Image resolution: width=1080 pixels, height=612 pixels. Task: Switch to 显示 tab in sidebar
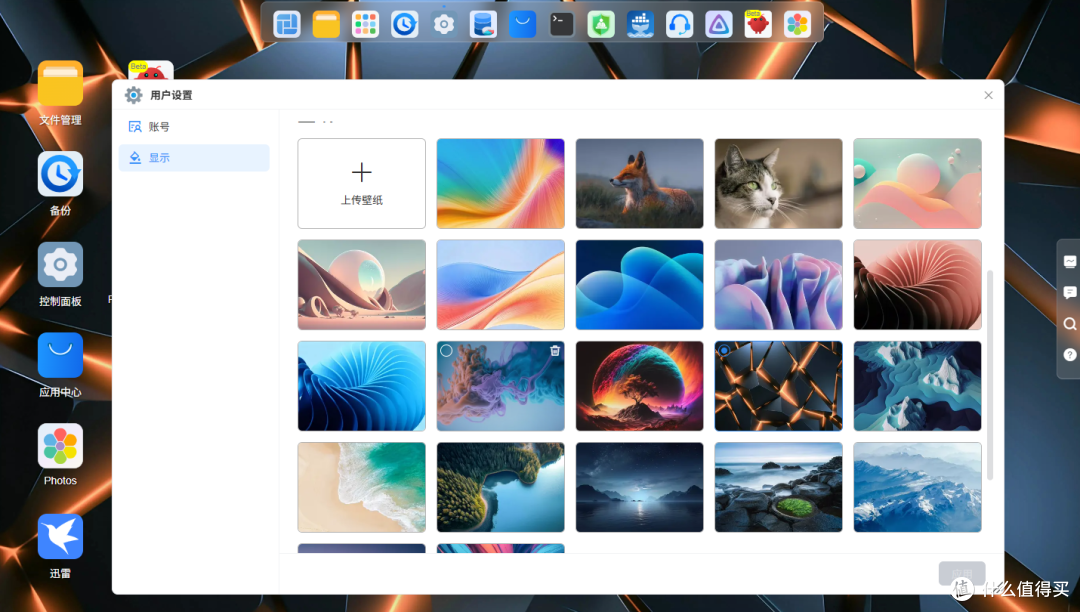coord(194,158)
